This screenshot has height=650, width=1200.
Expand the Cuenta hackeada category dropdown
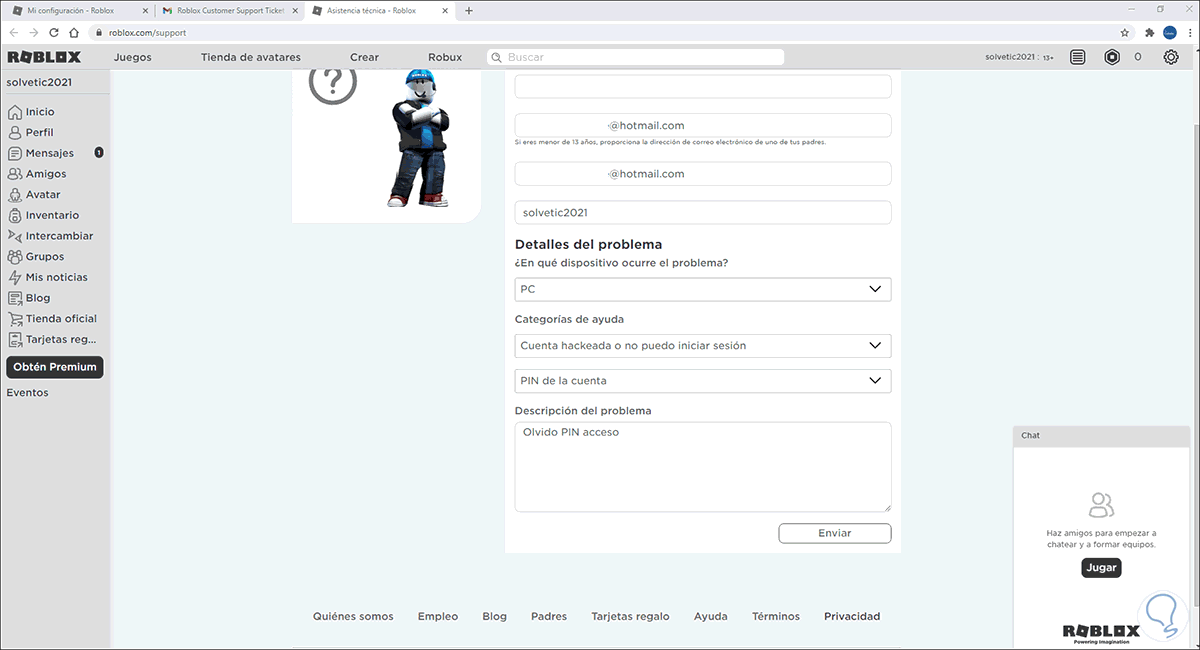703,345
